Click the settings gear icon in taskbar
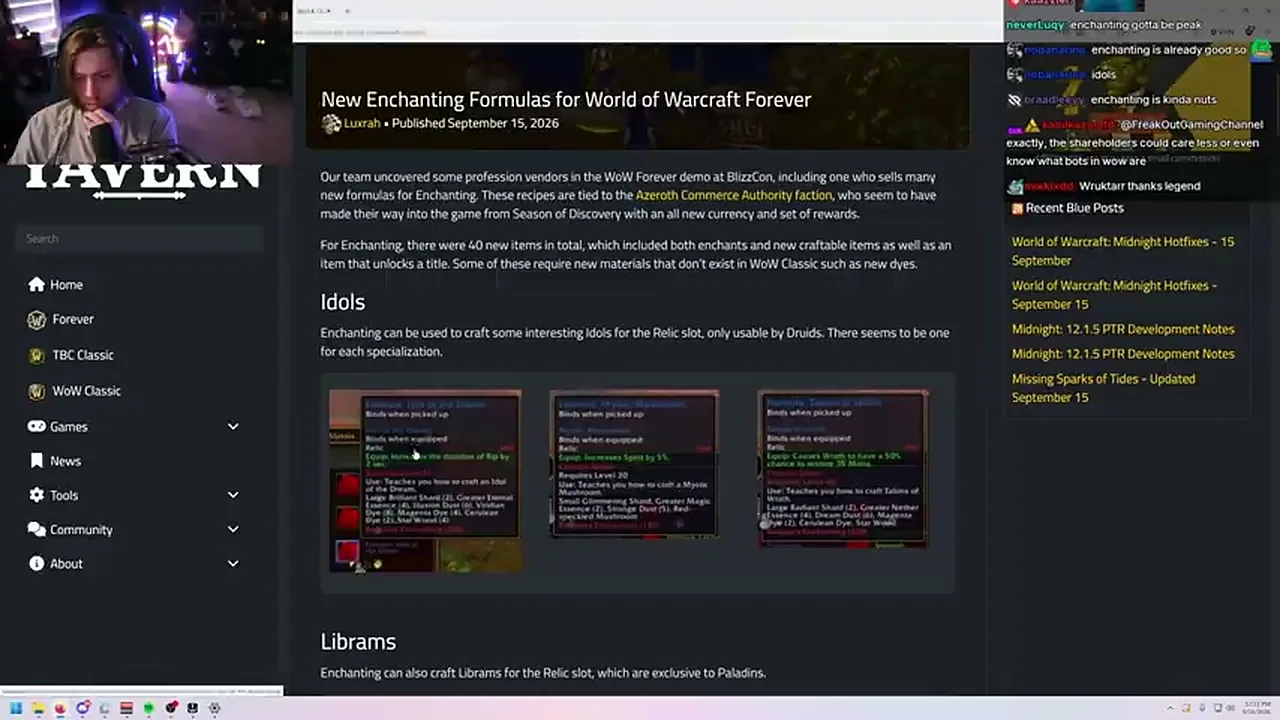1280x720 pixels. (214, 708)
